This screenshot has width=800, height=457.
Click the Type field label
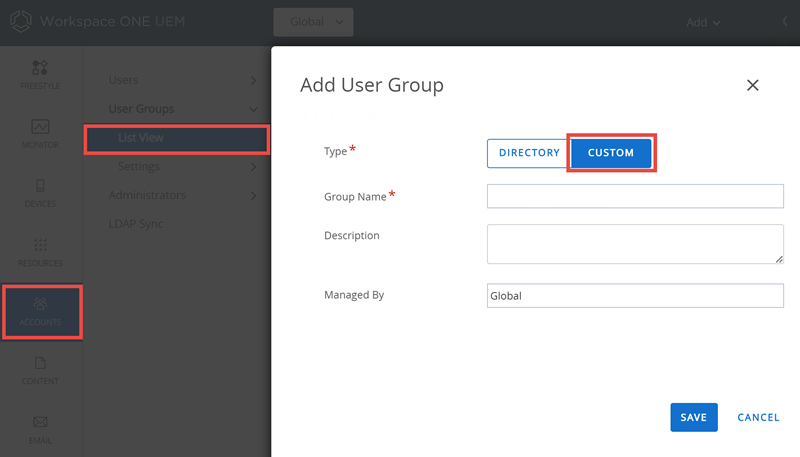click(x=335, y=151)
